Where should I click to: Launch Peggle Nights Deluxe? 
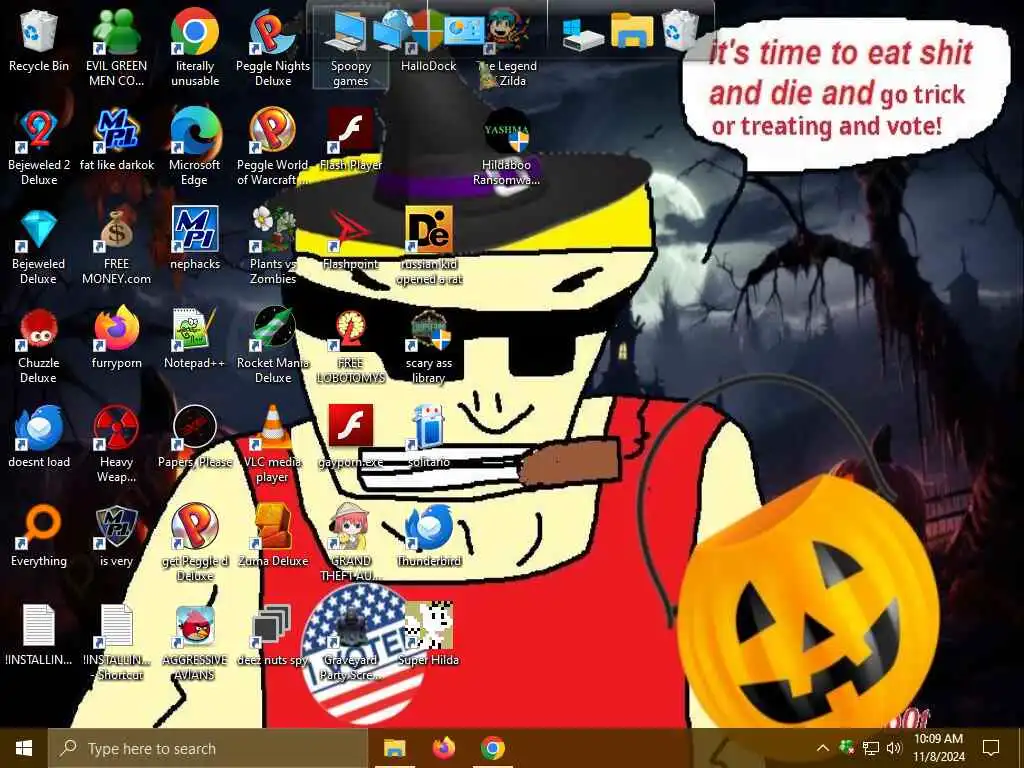[273, 47]
